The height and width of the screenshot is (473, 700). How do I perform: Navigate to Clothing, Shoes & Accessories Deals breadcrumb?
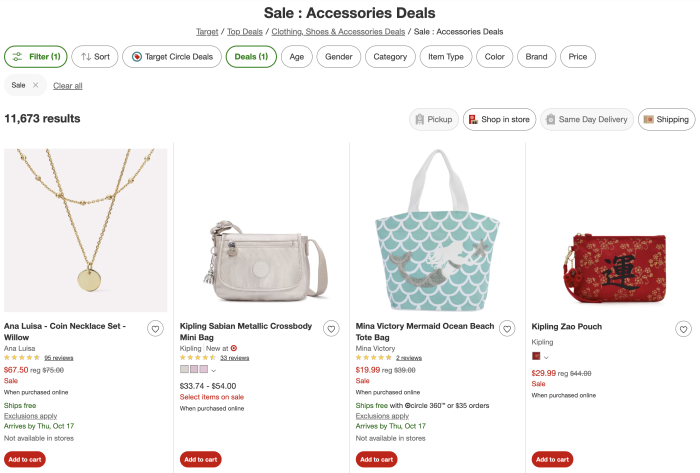[x=338, y=31]
